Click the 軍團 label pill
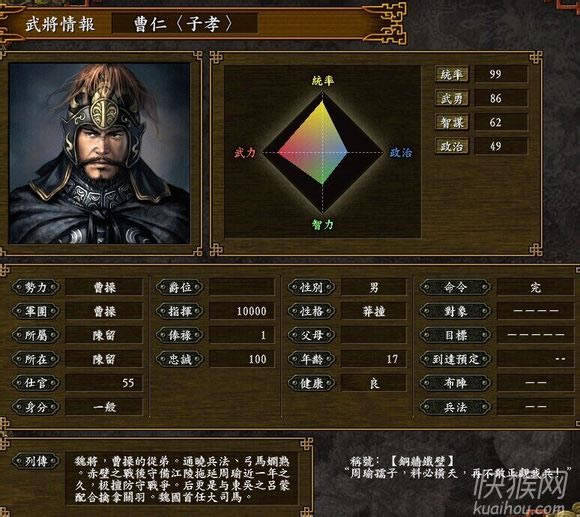Viewport: 580px width, 517px height. coord(36,311)
